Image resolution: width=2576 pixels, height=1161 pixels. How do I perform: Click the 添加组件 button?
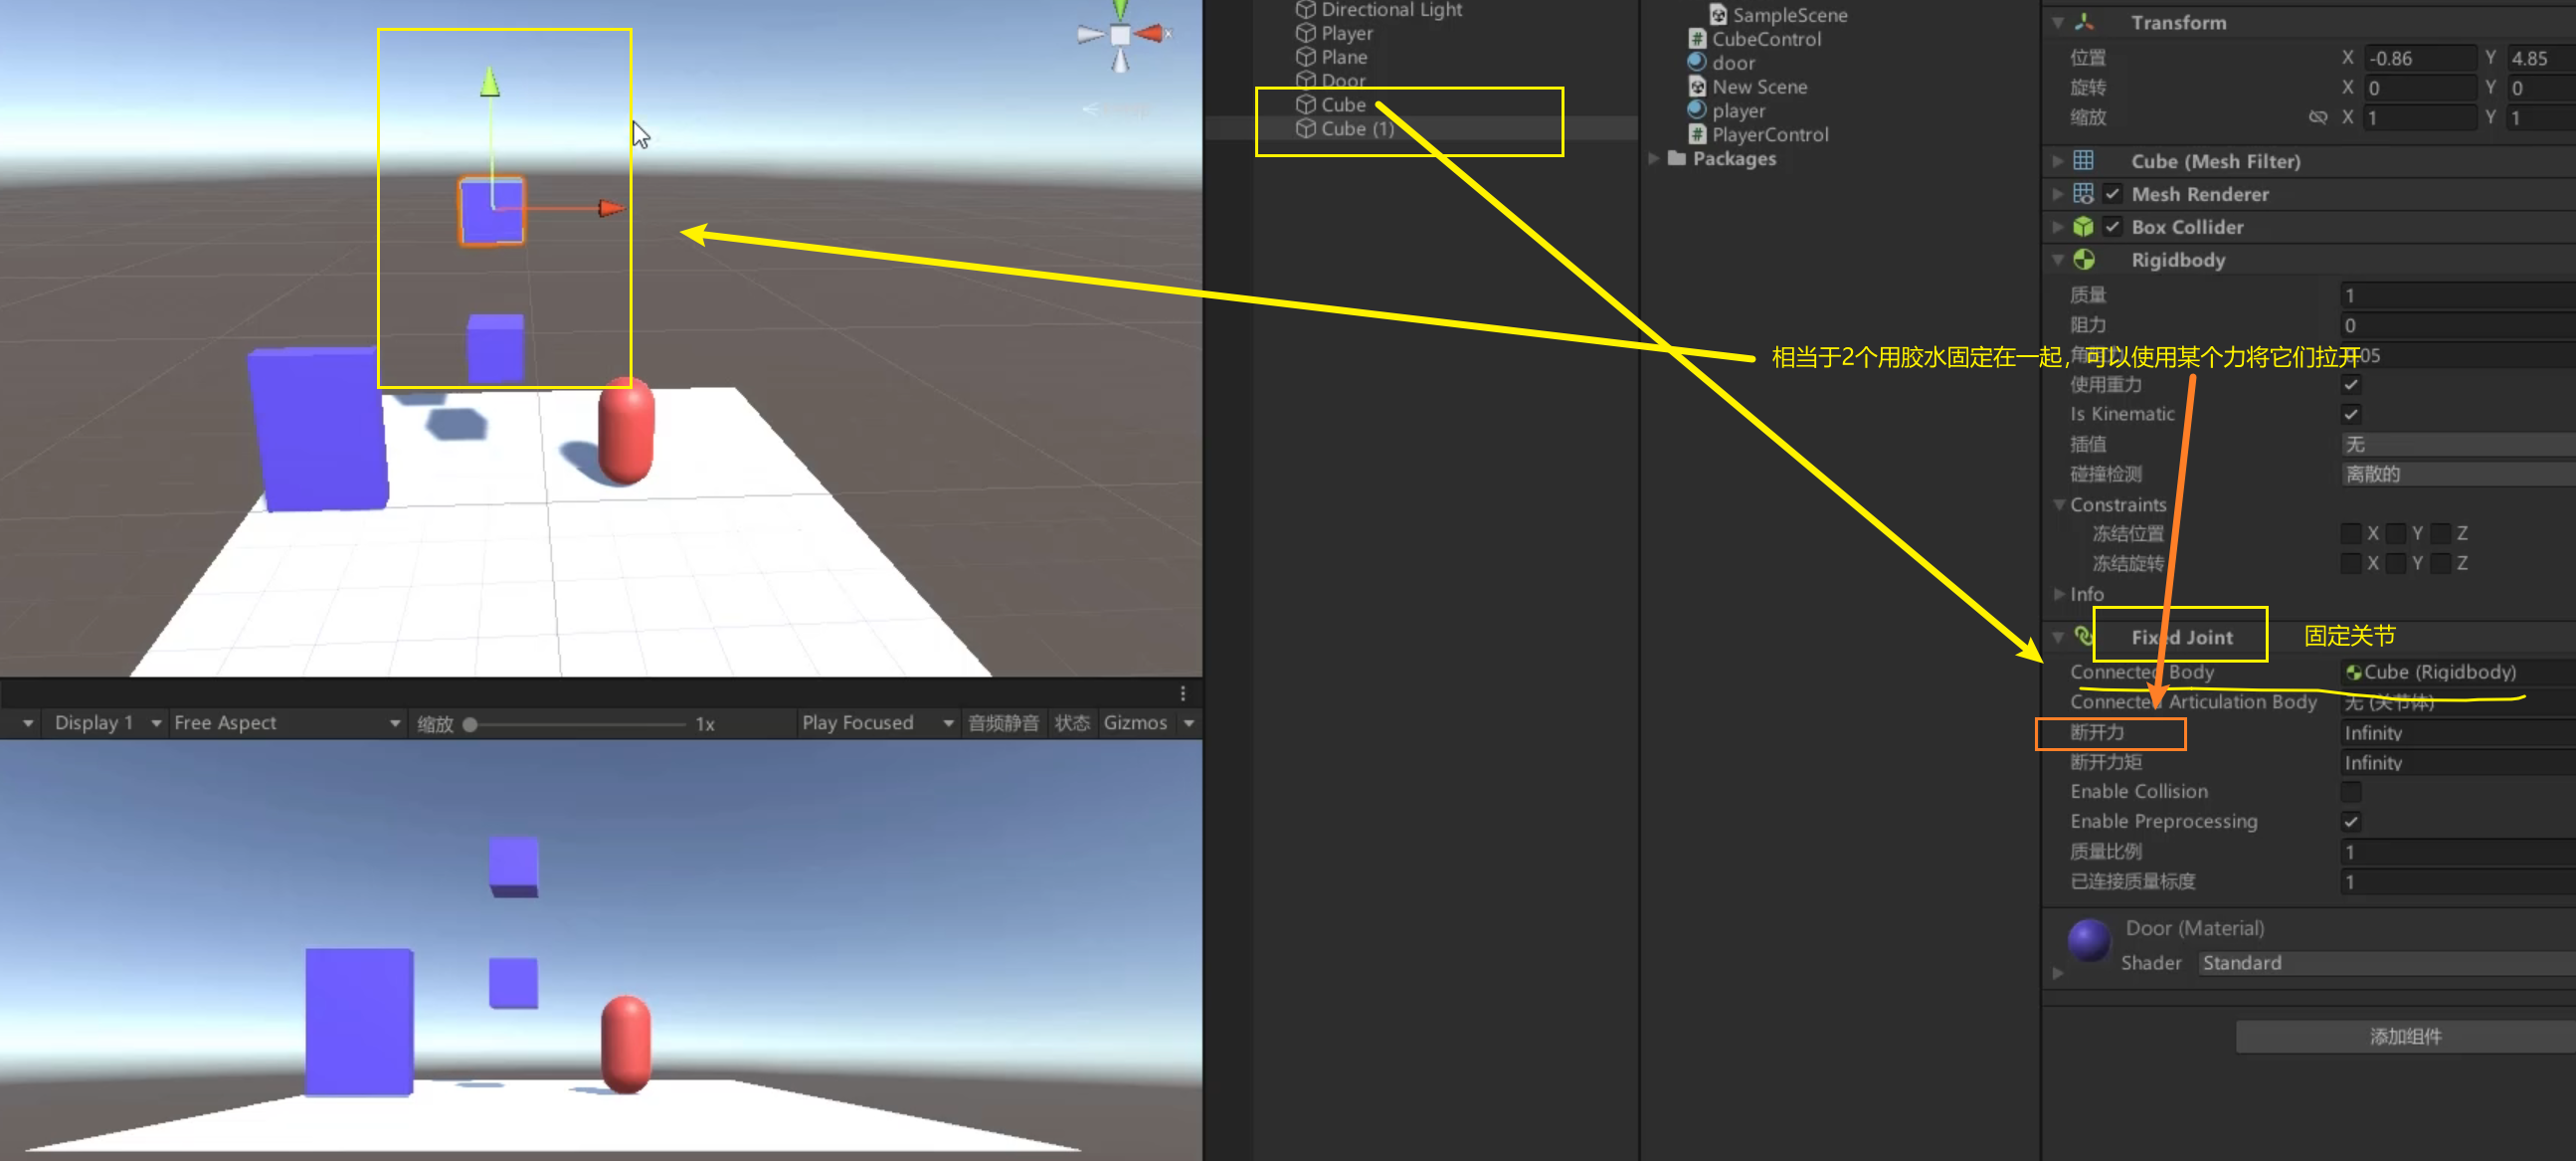2404,1037
